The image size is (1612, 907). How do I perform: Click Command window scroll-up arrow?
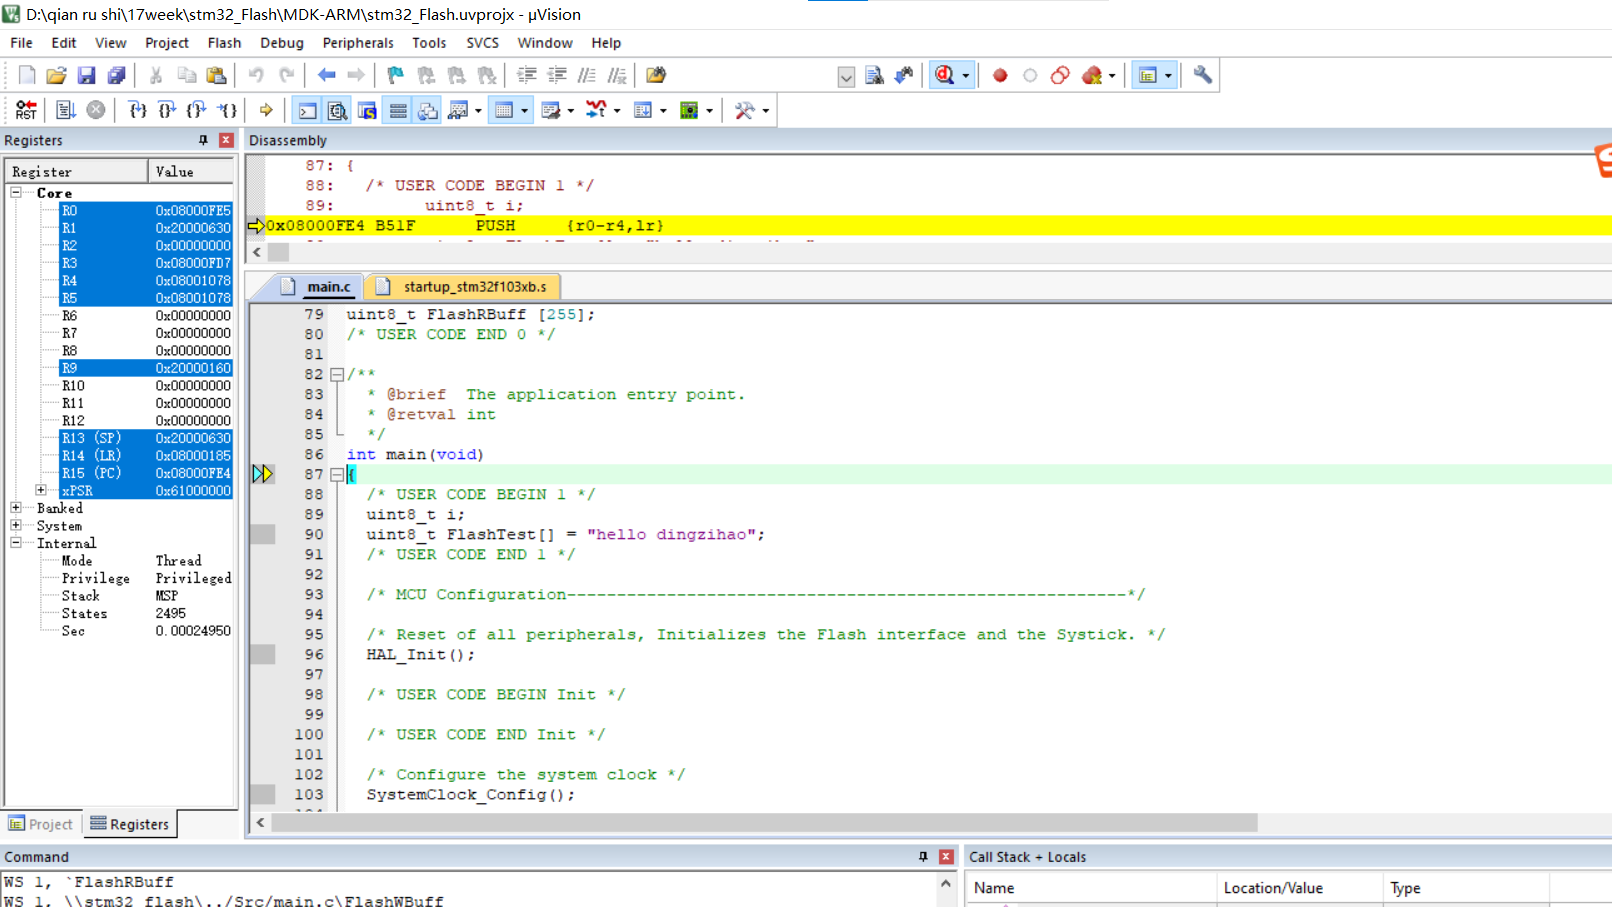click(x=946, y=884)
